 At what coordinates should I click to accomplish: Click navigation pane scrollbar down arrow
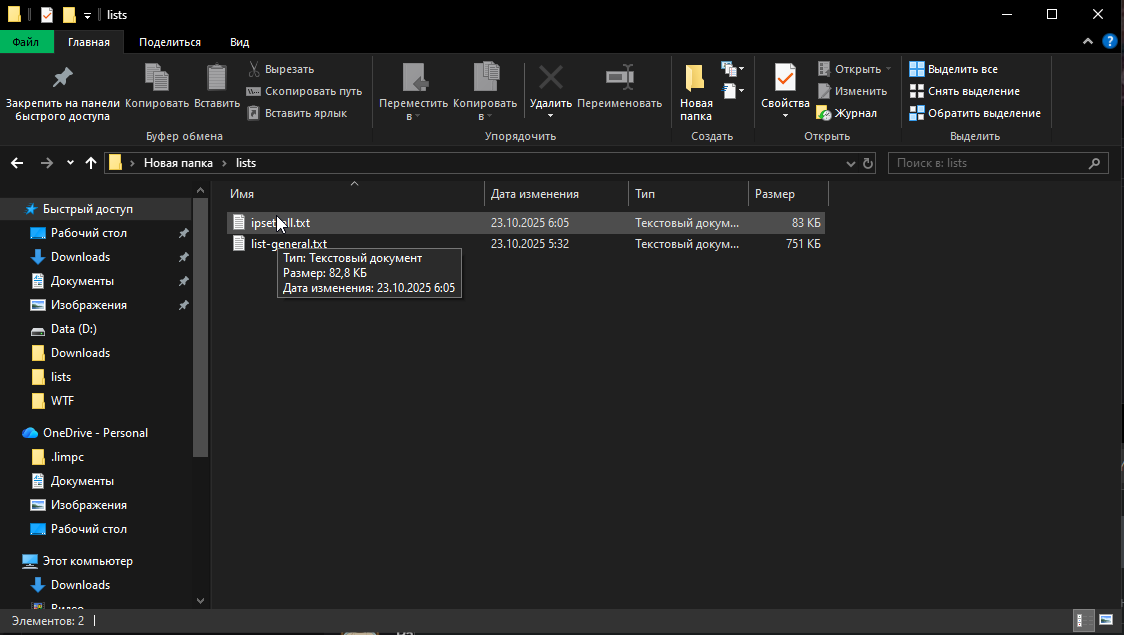click(200, 601)
